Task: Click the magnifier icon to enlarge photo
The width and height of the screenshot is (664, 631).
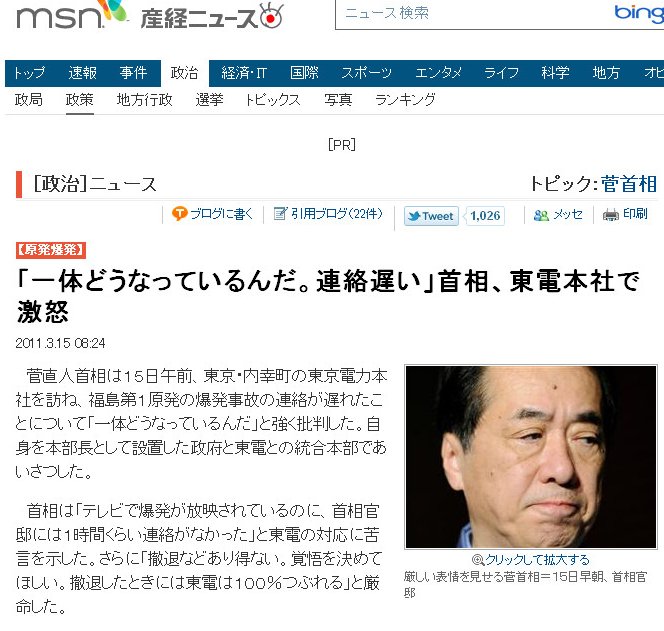Action: click(478, 560)
